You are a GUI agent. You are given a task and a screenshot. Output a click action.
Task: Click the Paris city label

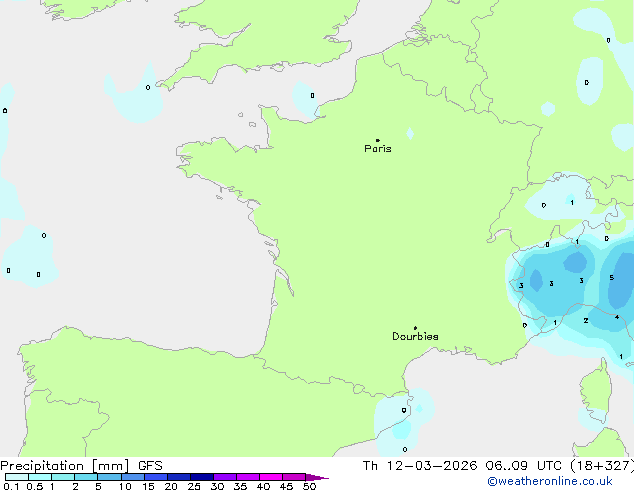click(x=378, y=149)
